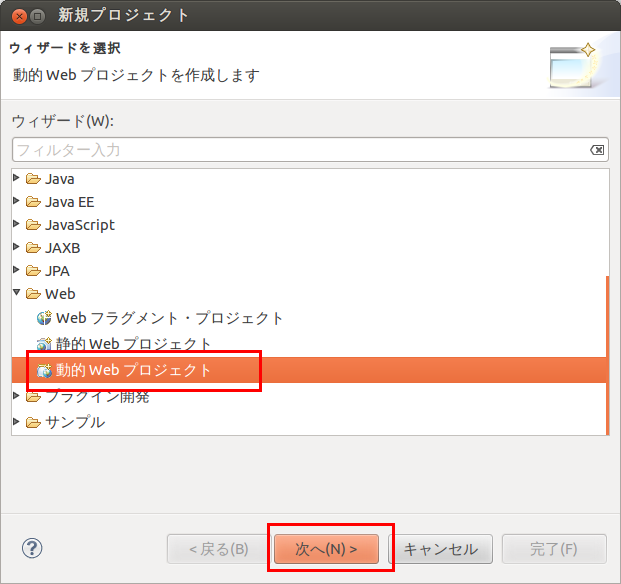Viewport: 621px width, 584px height.
Task: Collapse the Web category
Action: [x=16, y=292]
